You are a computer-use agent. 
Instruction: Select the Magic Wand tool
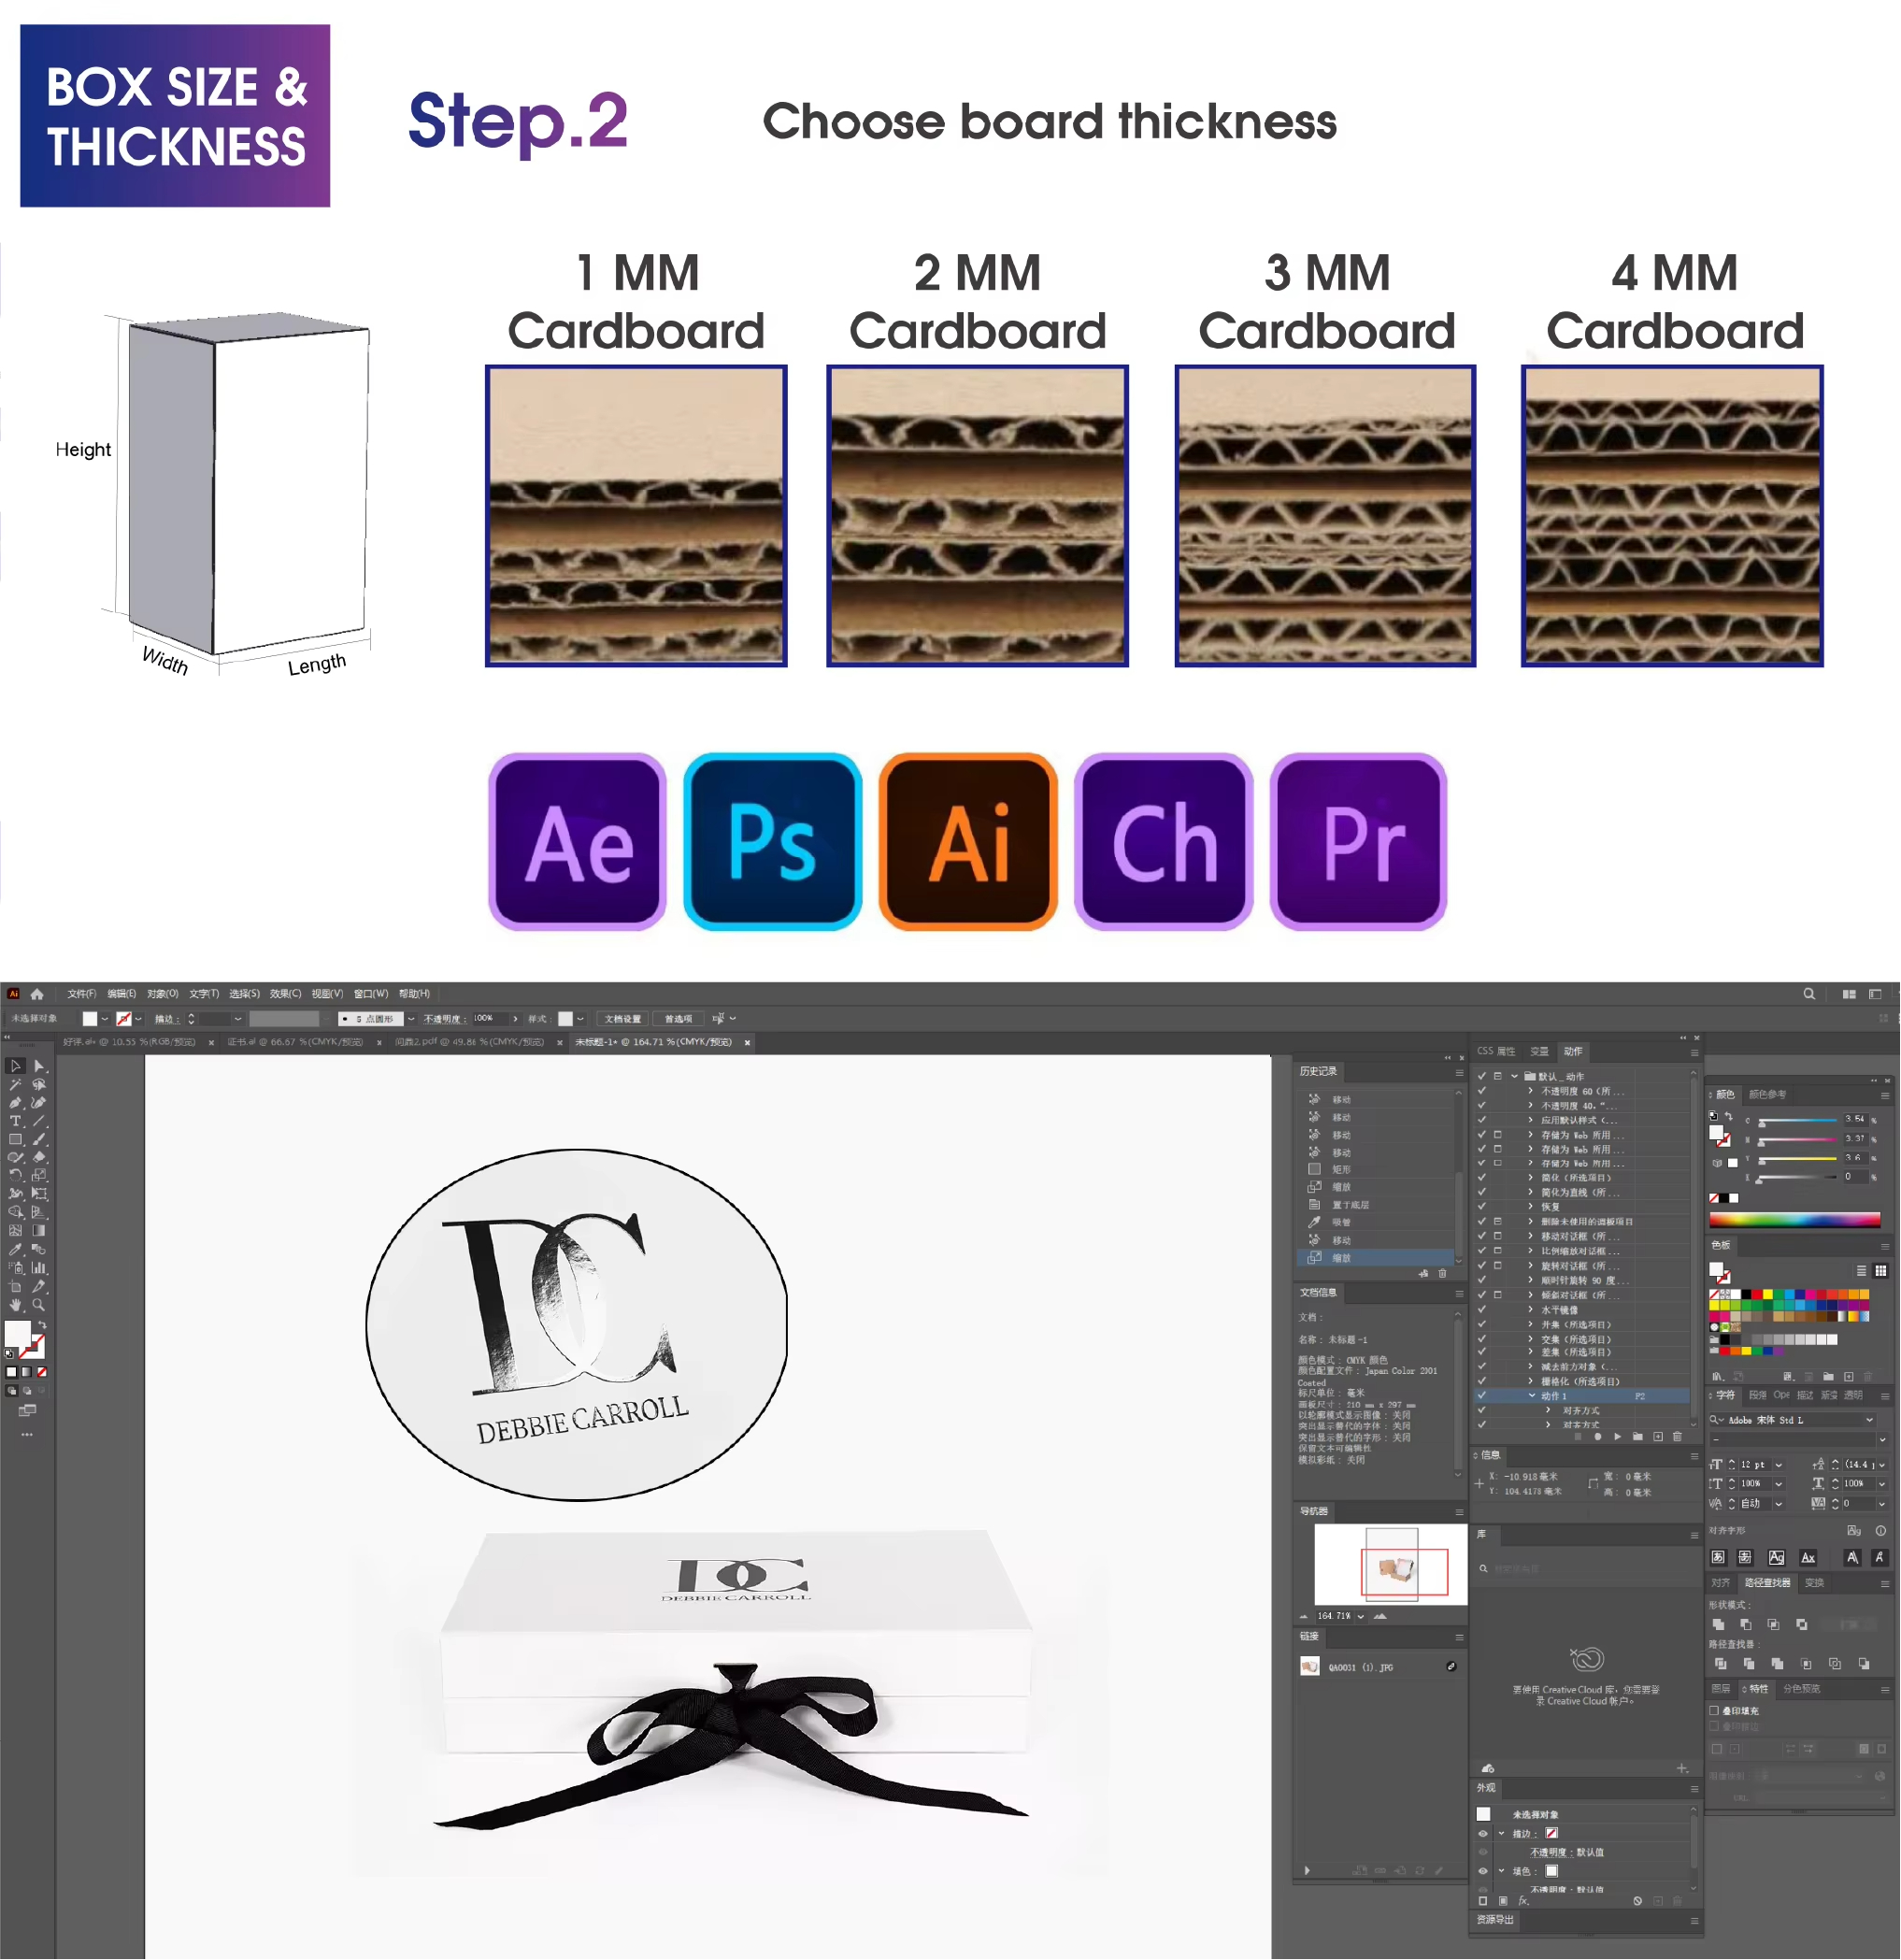point(15,1085)
